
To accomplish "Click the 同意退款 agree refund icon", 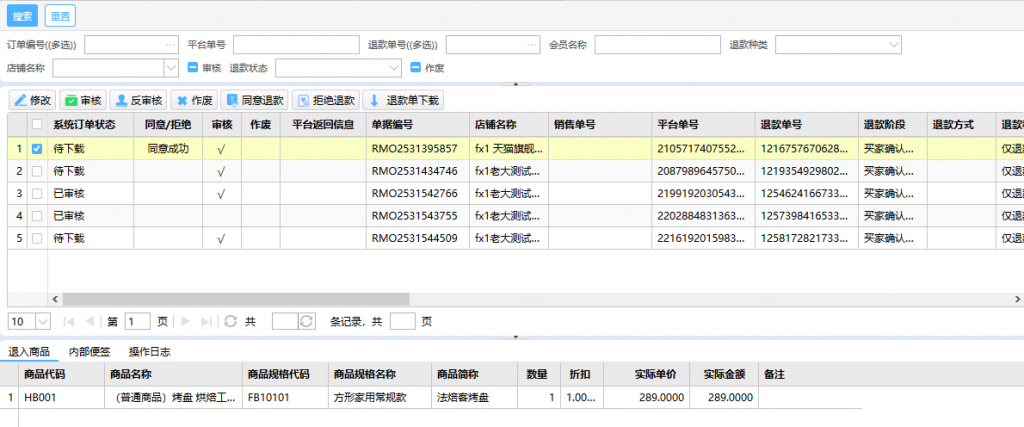I will tap(232, 100).
